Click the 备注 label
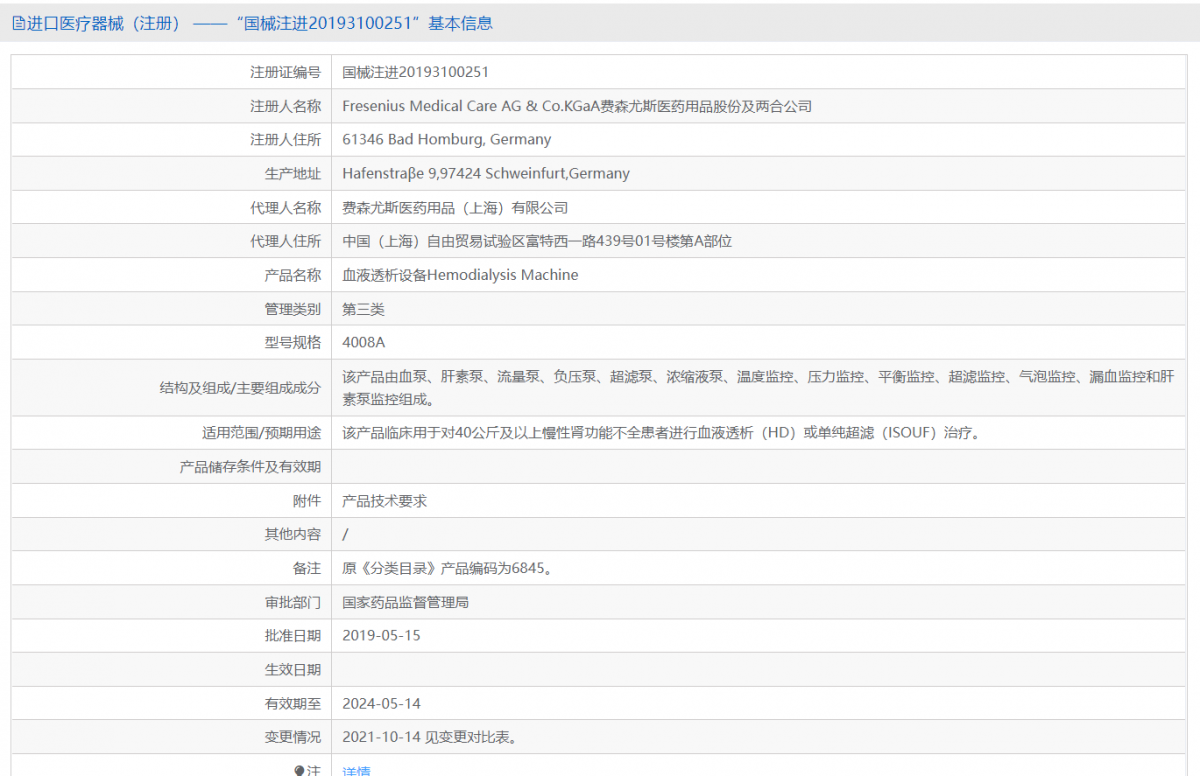Screen dimensions: 1200x776 (x=307, y=569)
